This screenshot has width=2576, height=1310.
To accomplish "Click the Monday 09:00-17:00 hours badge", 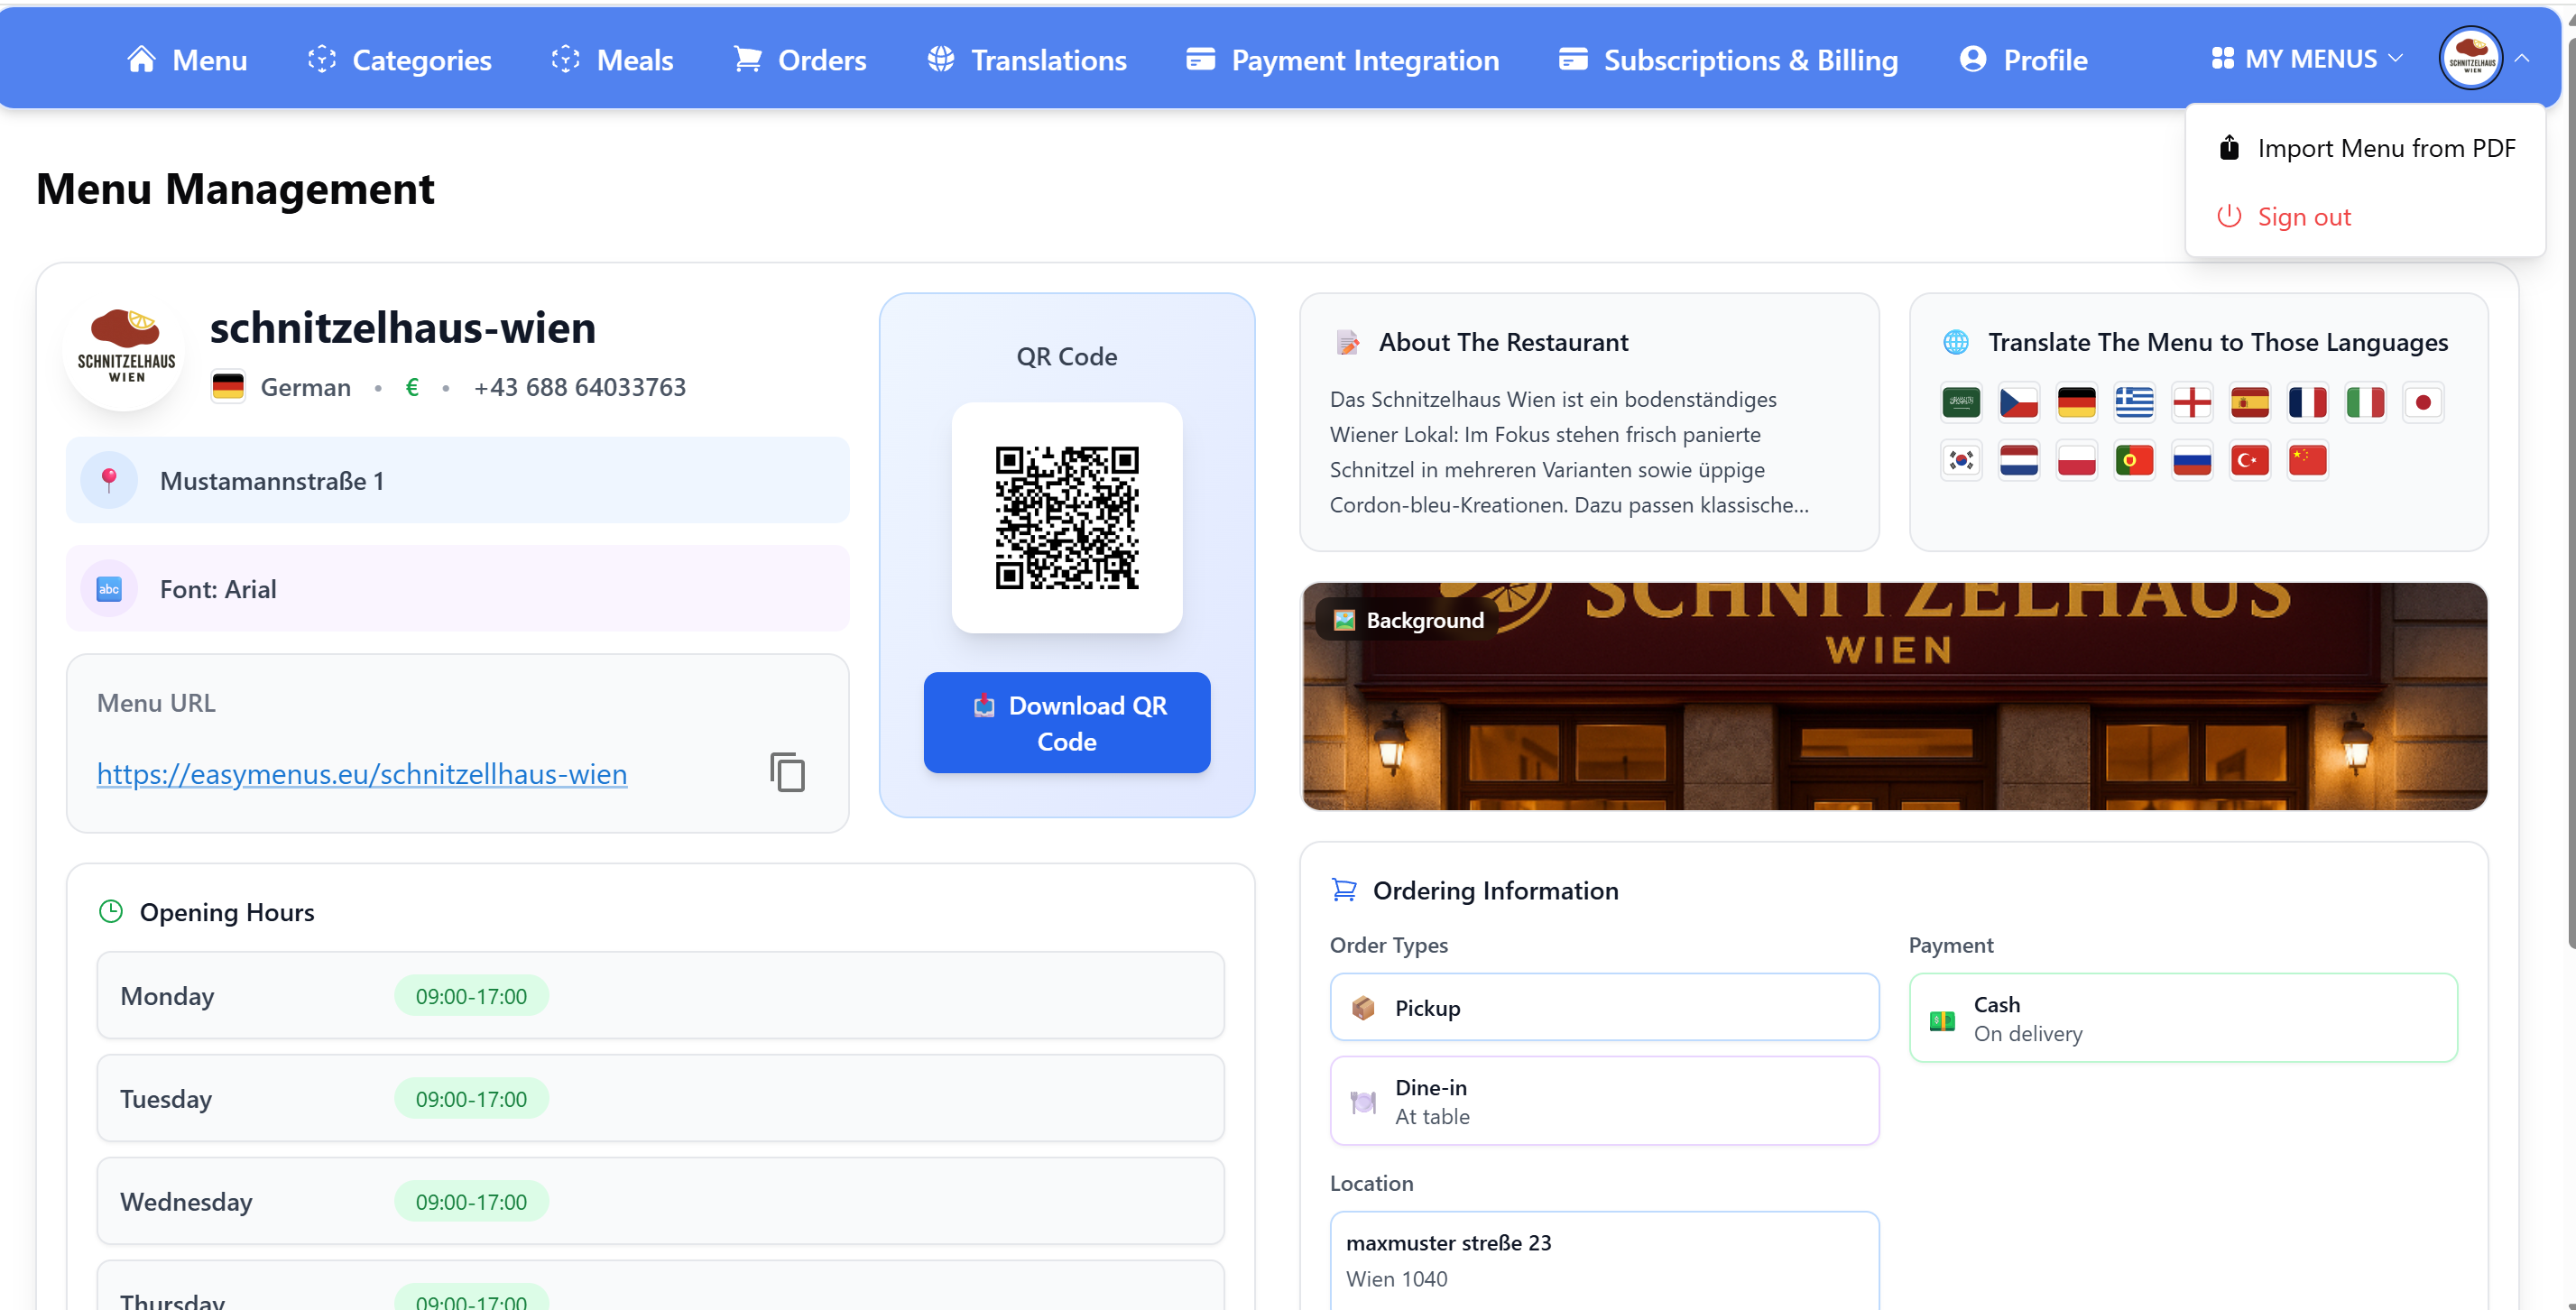I will (x=471, y=996).
